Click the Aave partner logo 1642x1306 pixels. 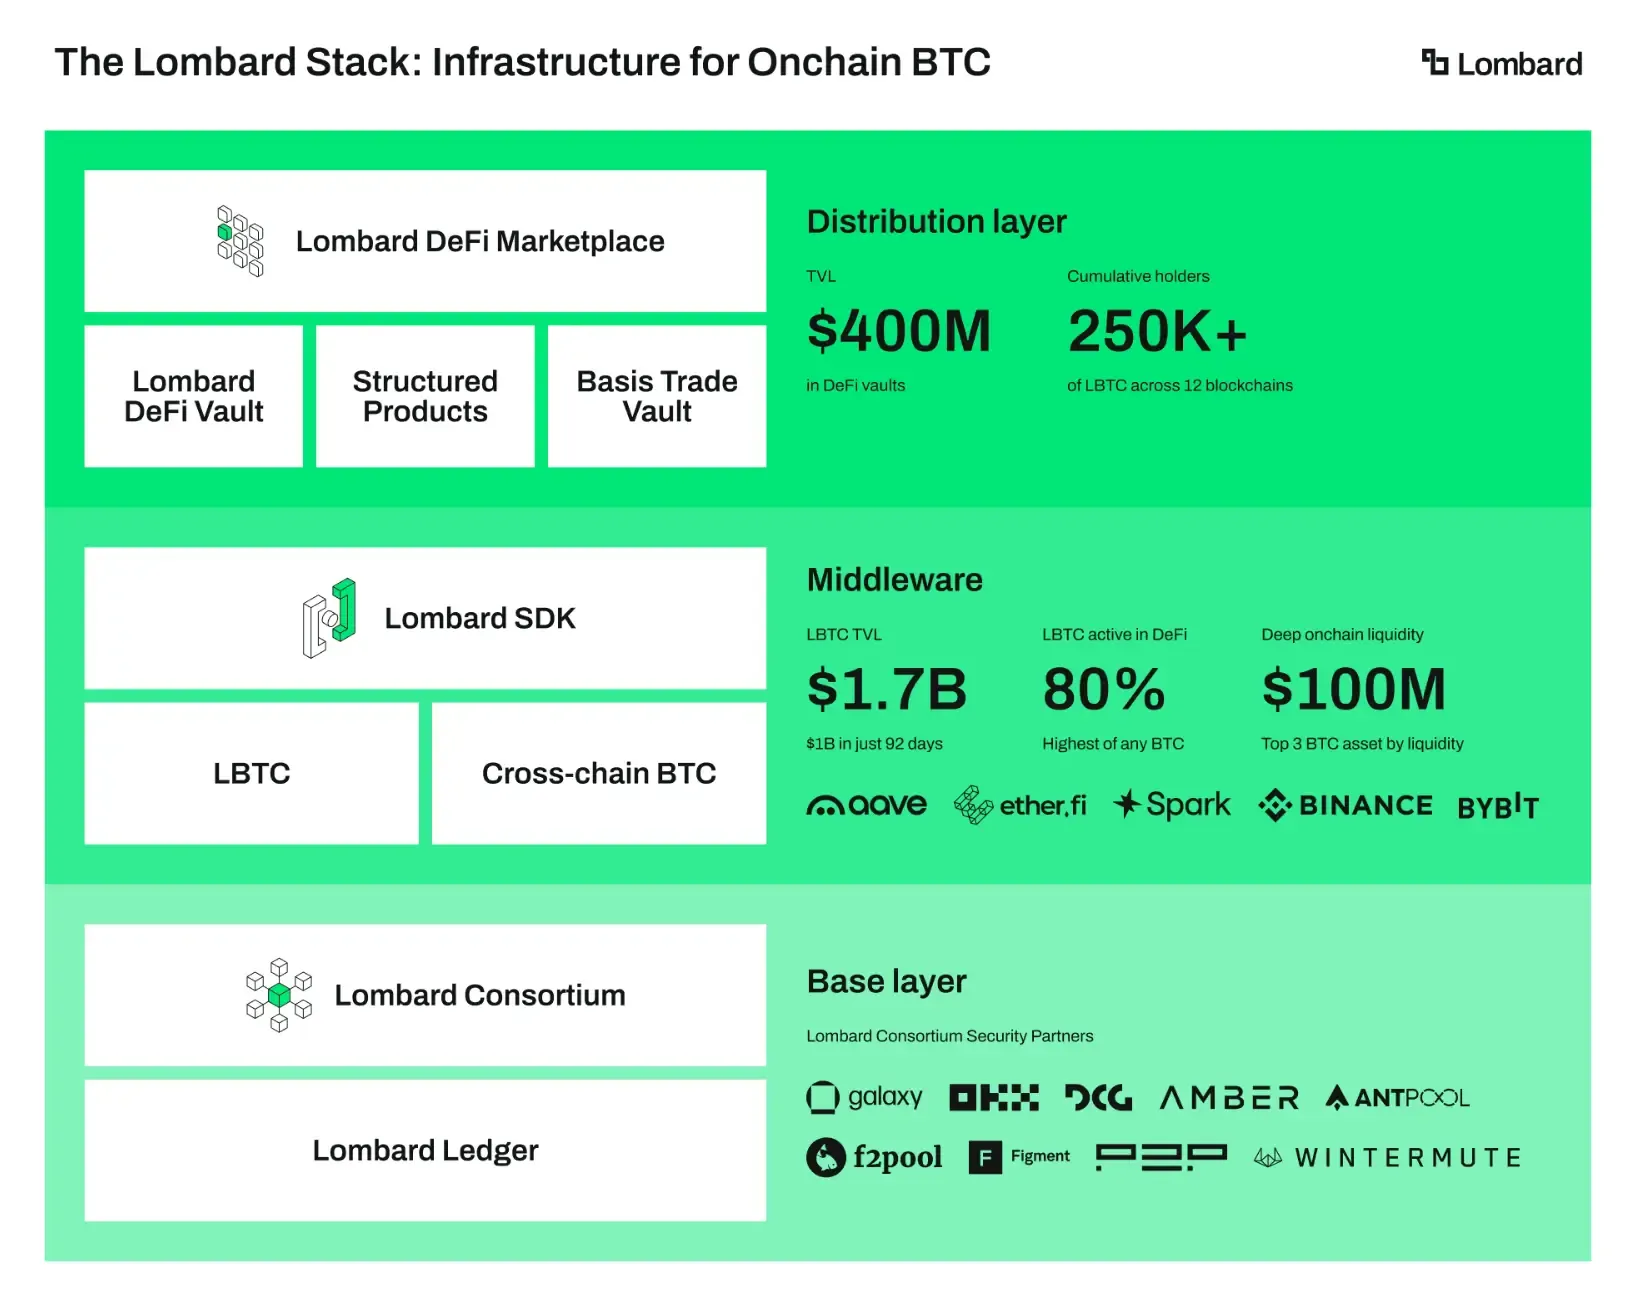pyautogui.click(x=866, y=805)
